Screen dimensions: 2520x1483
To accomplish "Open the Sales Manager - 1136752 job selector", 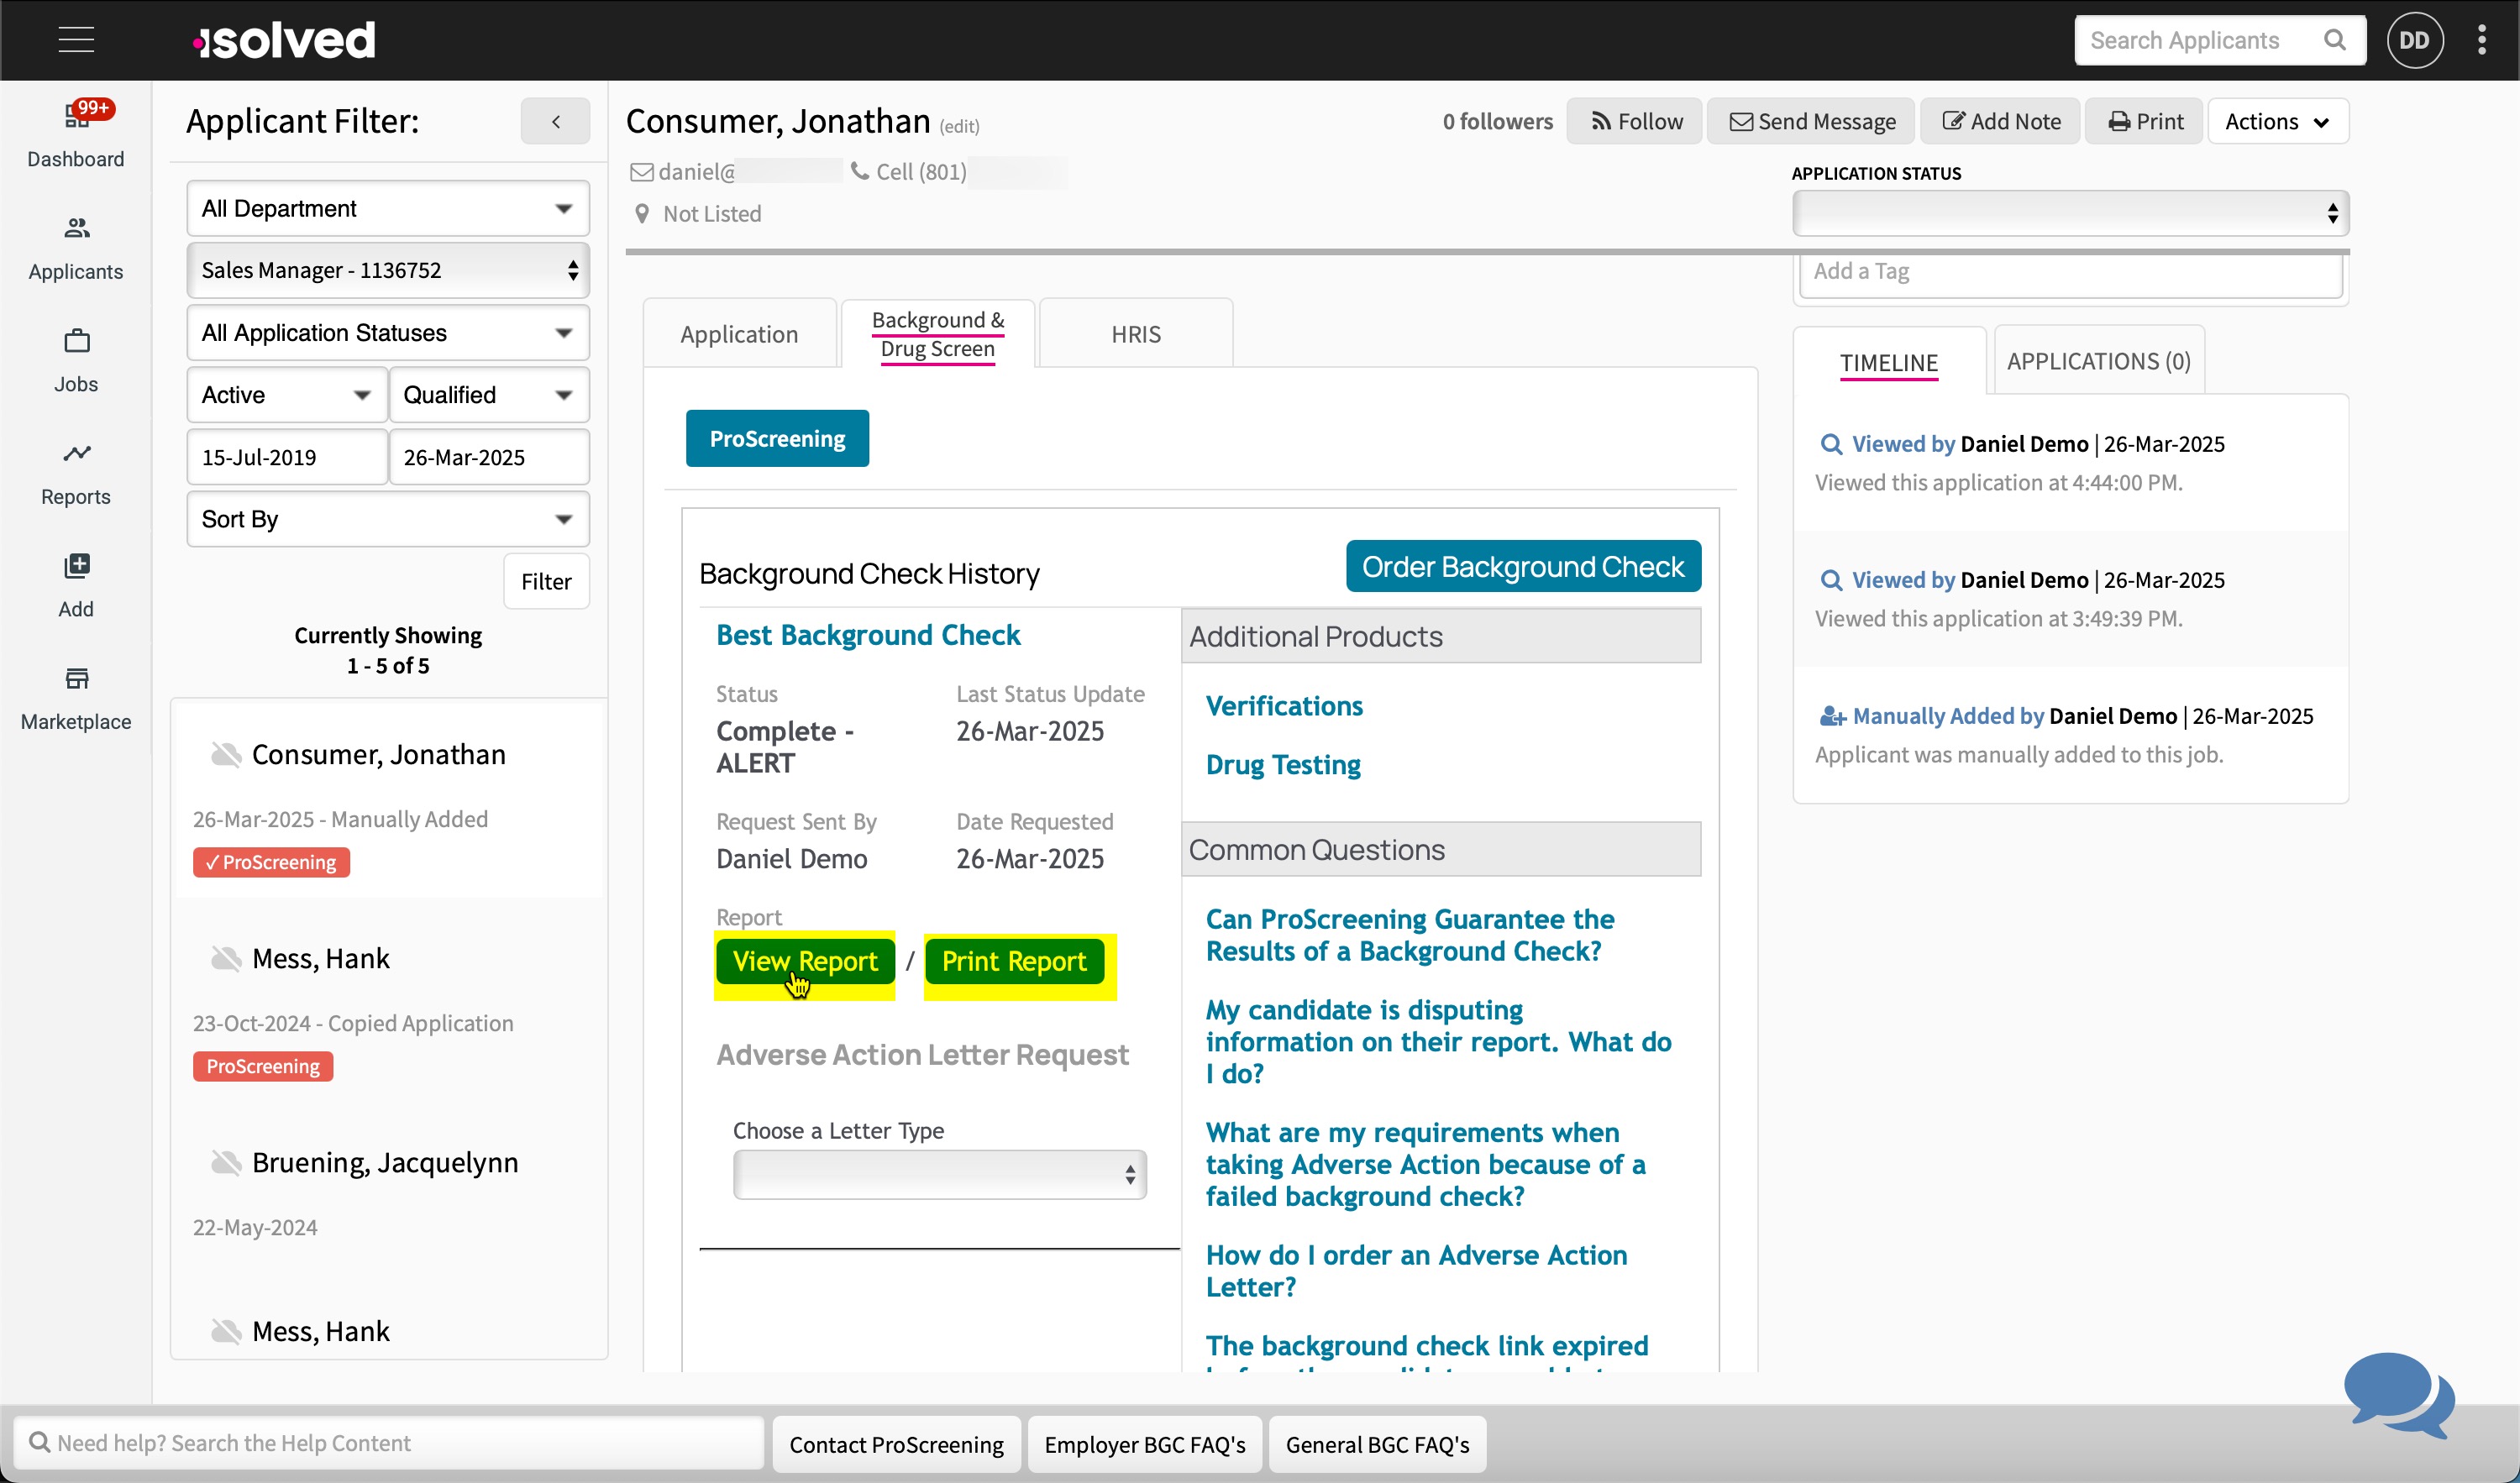I will (388, 270).
